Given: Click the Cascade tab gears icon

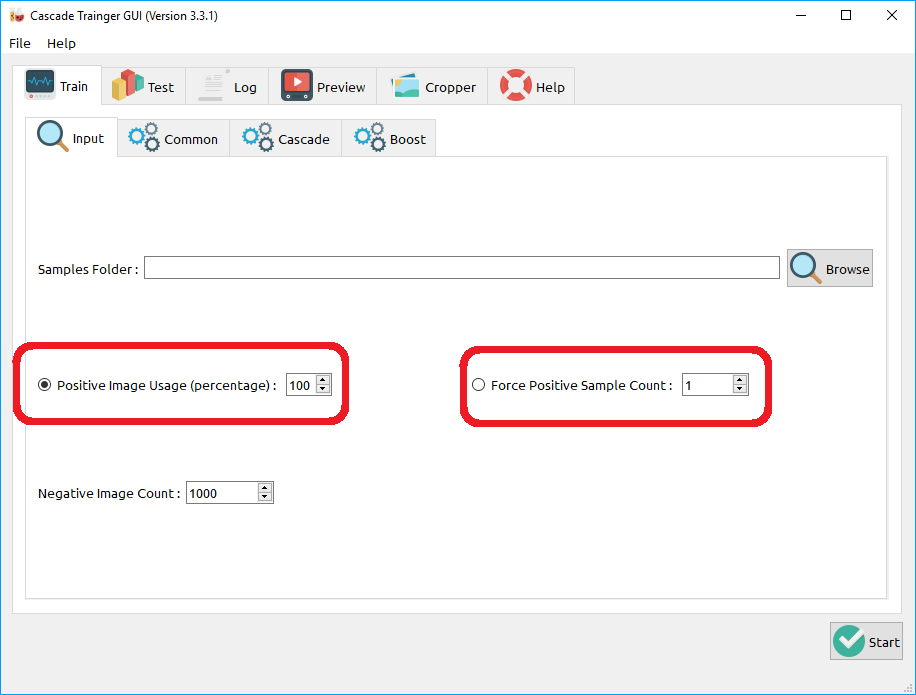Looking at the screenshot, I should coord(258,137).
